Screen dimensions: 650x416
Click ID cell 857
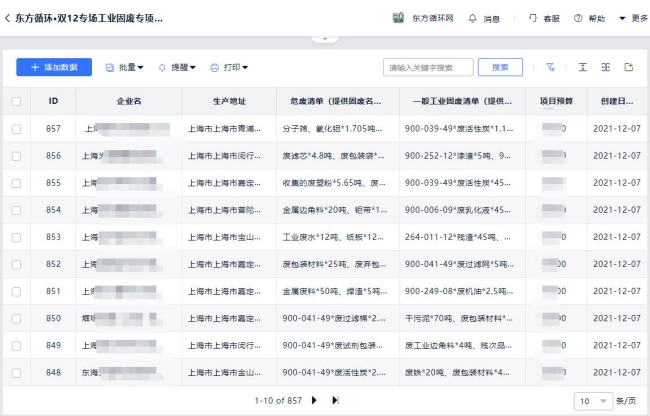coord(53,129)
